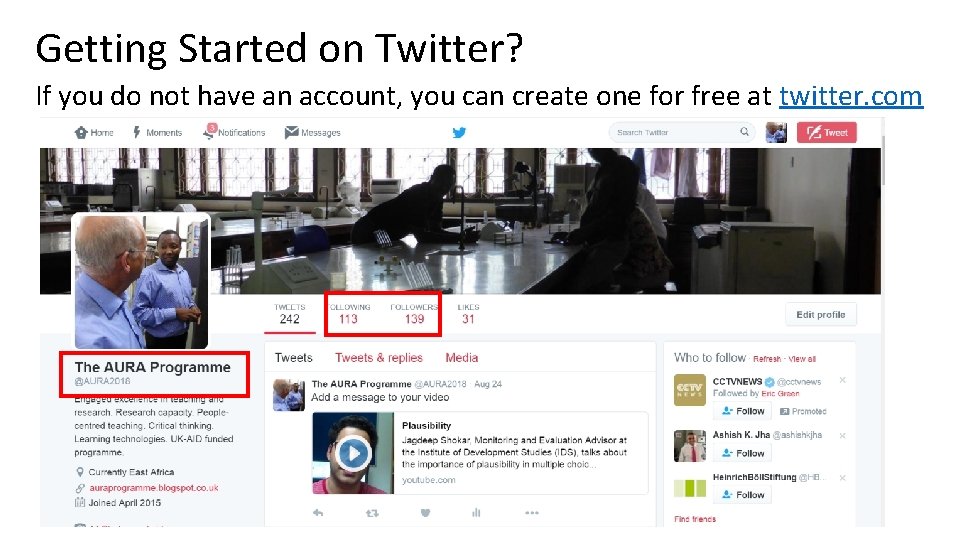The width and height of the screenshot is (960, 540).
Task: View tweet activity bar chart icon
Action: pos(476,513)
